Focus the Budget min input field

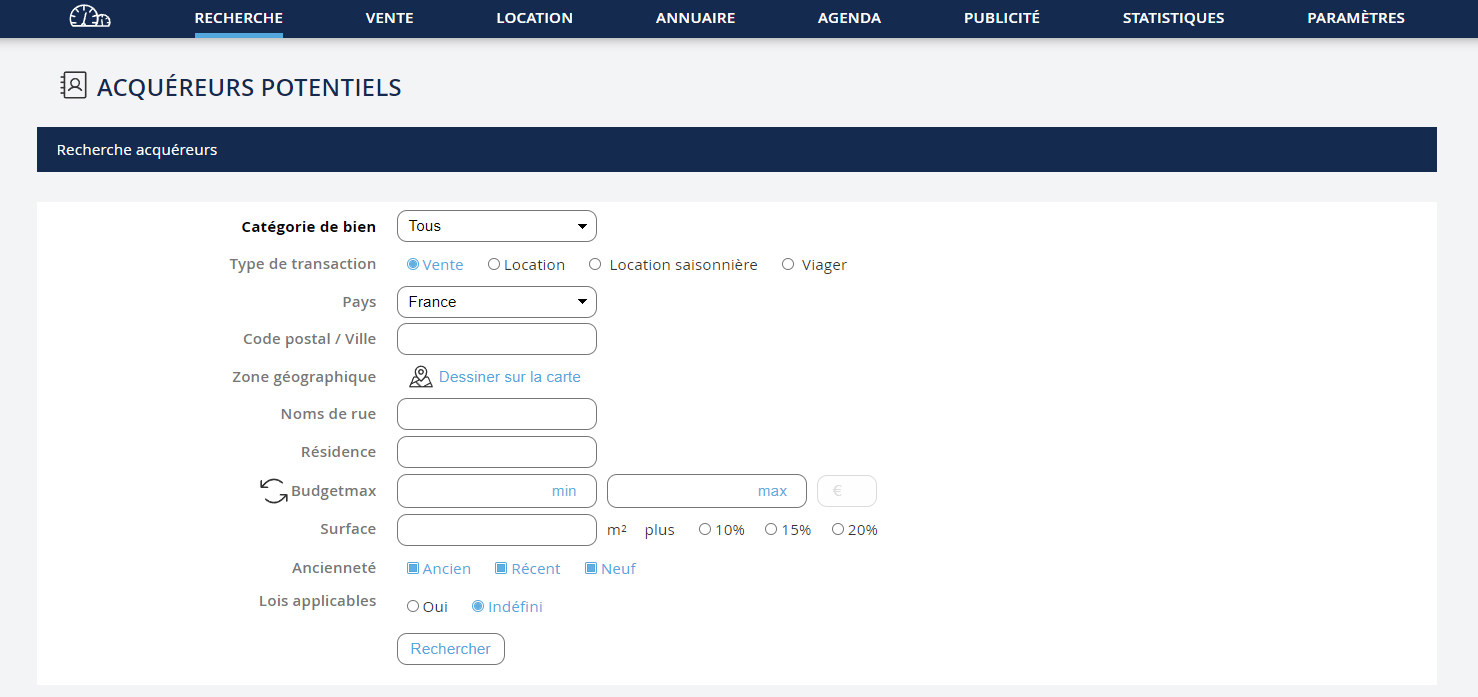tap(496, 491)
